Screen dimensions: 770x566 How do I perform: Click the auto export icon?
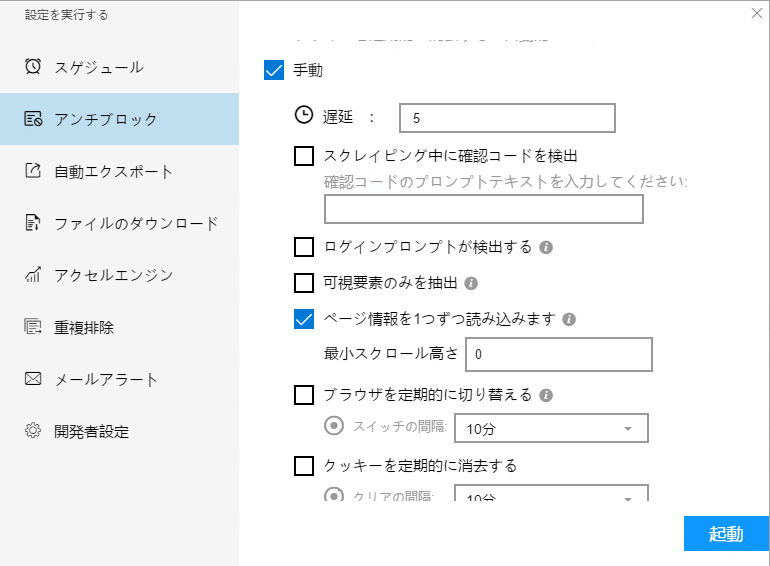pyautogui.click(x=33, y=171)
